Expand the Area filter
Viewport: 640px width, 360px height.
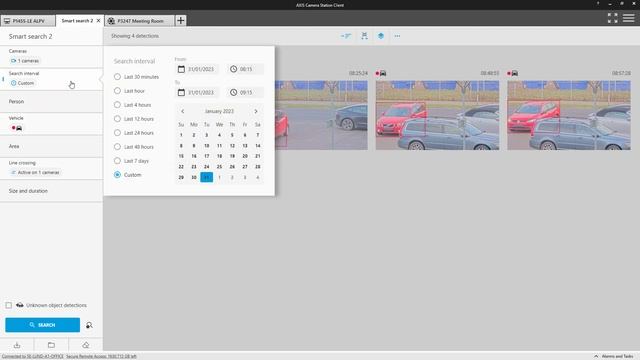pos(51,146)
